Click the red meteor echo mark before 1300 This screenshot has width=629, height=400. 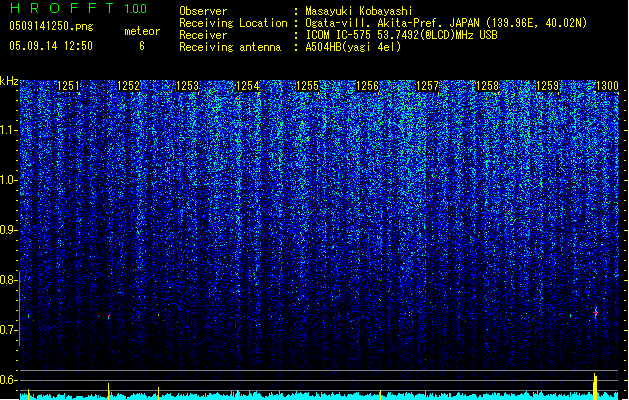pyautogui.click(x=595, y=313)
